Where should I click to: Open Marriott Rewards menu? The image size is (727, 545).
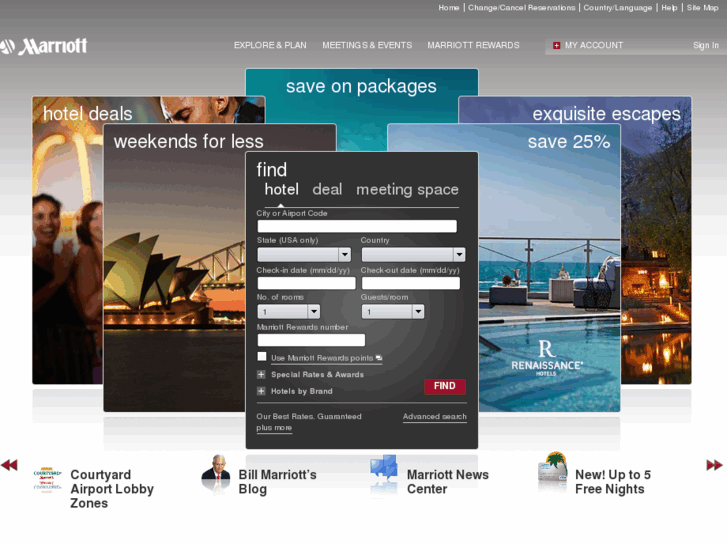[473, 45]
